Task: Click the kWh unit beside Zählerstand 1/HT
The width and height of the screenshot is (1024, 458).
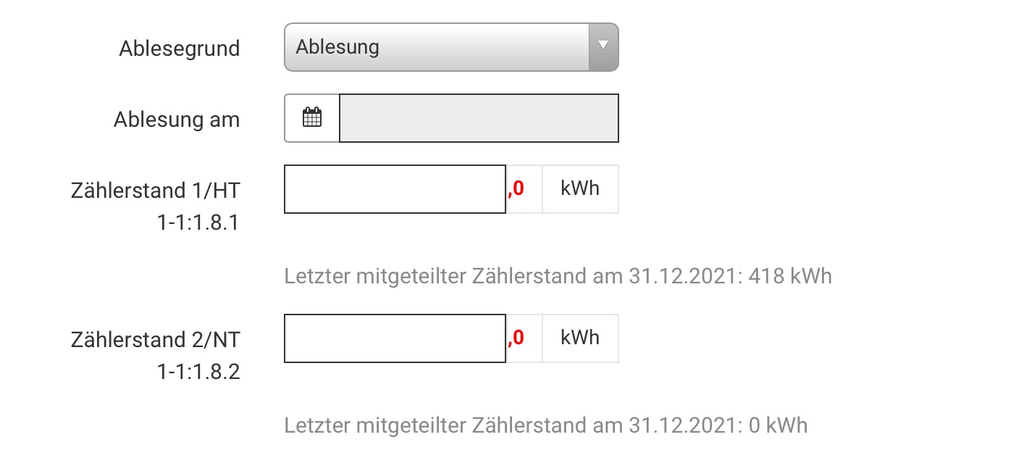Action: [x=580, y=188]
